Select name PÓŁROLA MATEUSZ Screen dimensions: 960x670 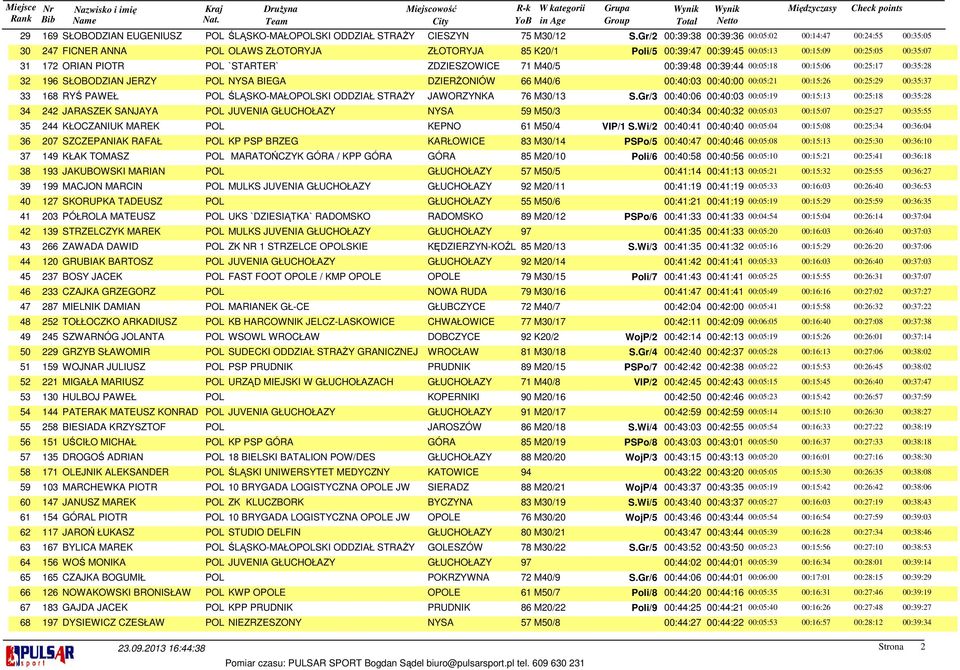(x=109, y=216)
